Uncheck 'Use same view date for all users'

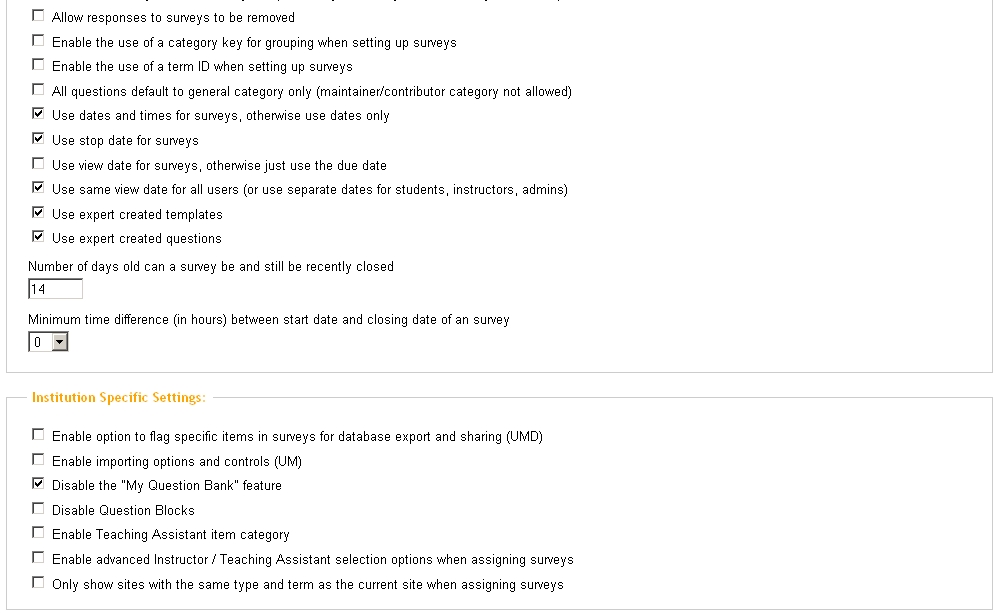(x=38, y=188)
